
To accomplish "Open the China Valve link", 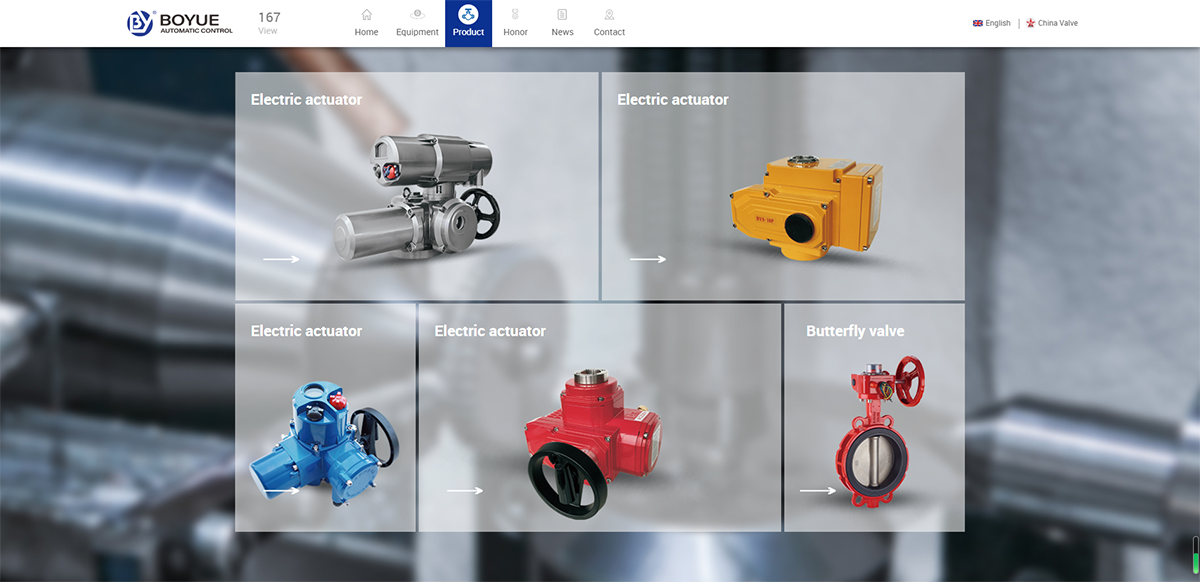I will (x=1057, y=23).
